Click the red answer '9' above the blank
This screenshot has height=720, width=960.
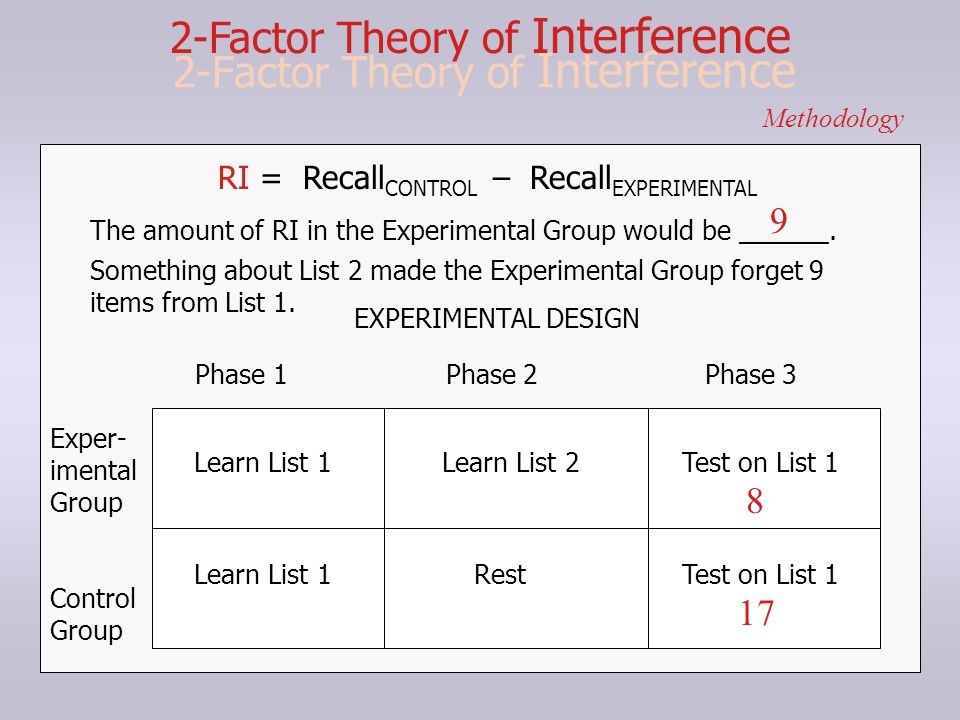click(778, 221)
